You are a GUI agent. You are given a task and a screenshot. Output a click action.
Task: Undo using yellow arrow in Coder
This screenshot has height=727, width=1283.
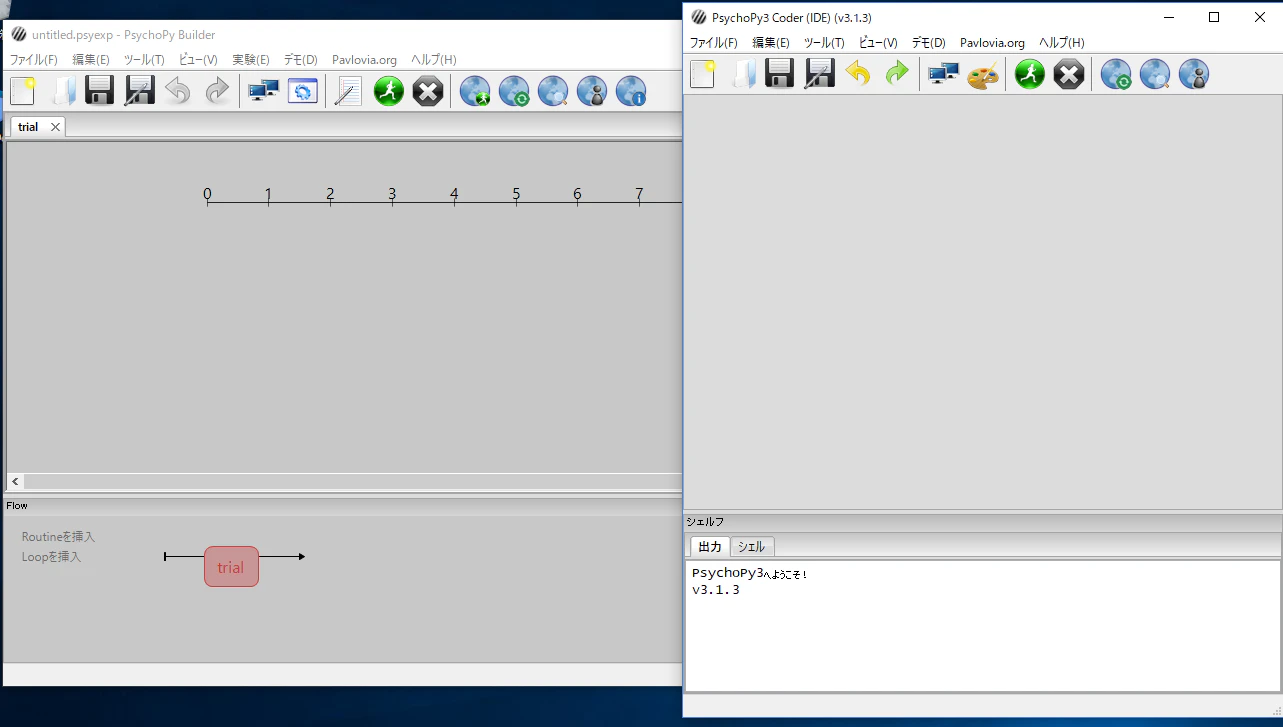(858, 74)
